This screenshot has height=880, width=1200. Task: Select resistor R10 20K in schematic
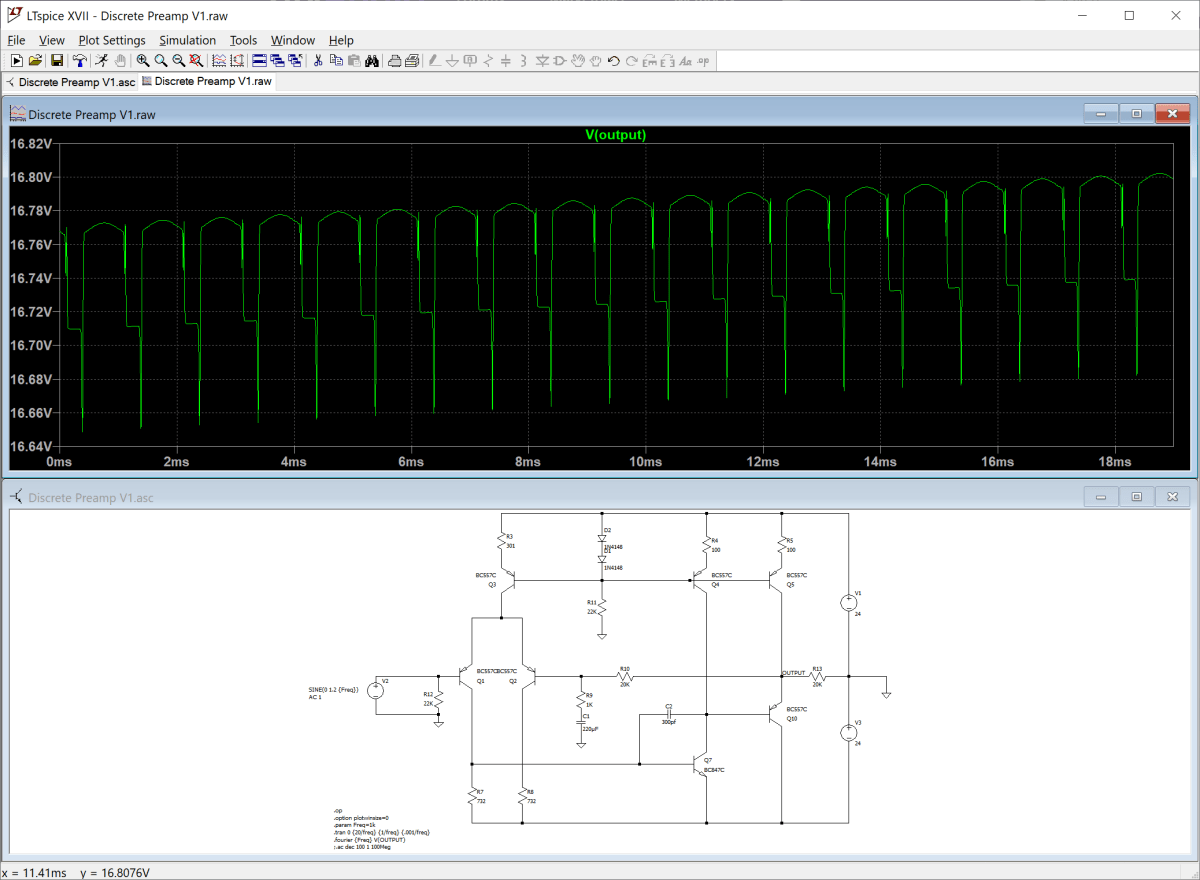pos(625,675)
